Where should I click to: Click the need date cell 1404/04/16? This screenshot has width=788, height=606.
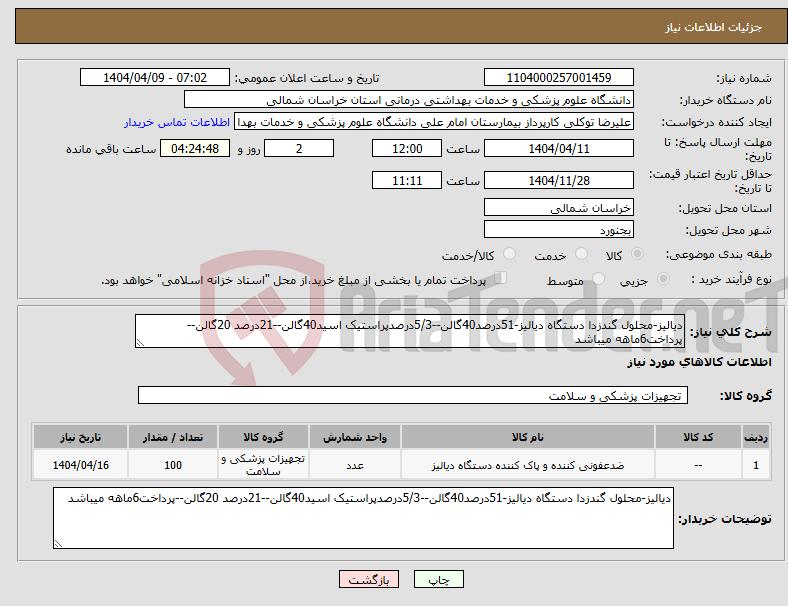(80, 465)
